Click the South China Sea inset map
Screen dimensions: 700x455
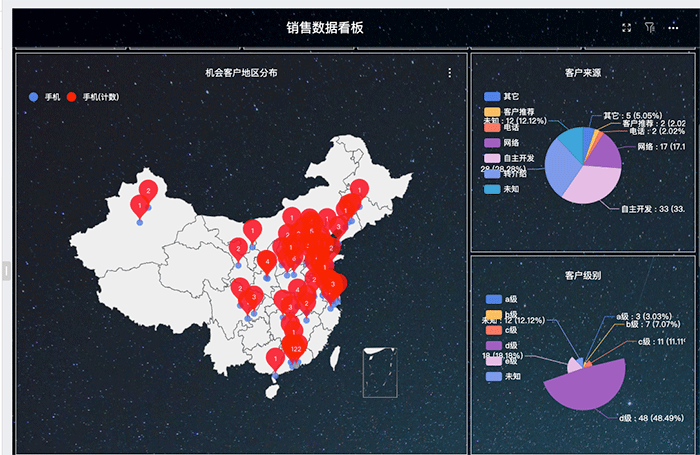pyautogui.click(x=380, y=372)
